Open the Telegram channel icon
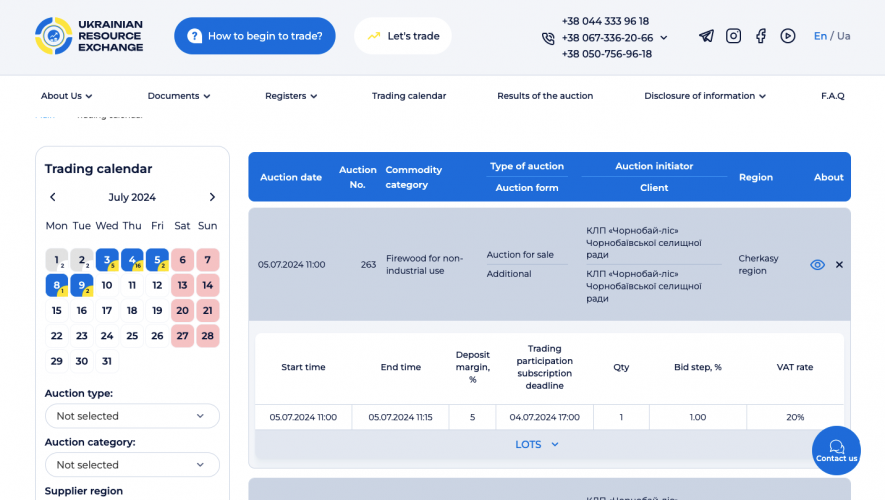Image resolution: width=885 pixels, height=500 pixels. click(706, 36)
